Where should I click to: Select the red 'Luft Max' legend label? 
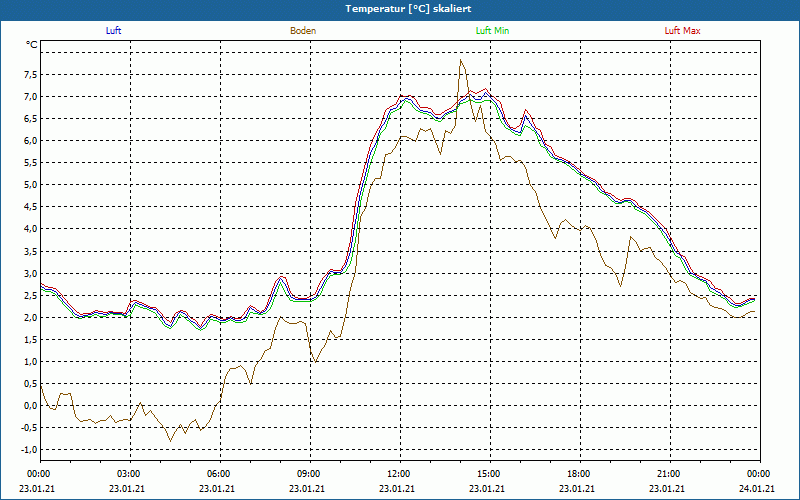pos(682,31)
